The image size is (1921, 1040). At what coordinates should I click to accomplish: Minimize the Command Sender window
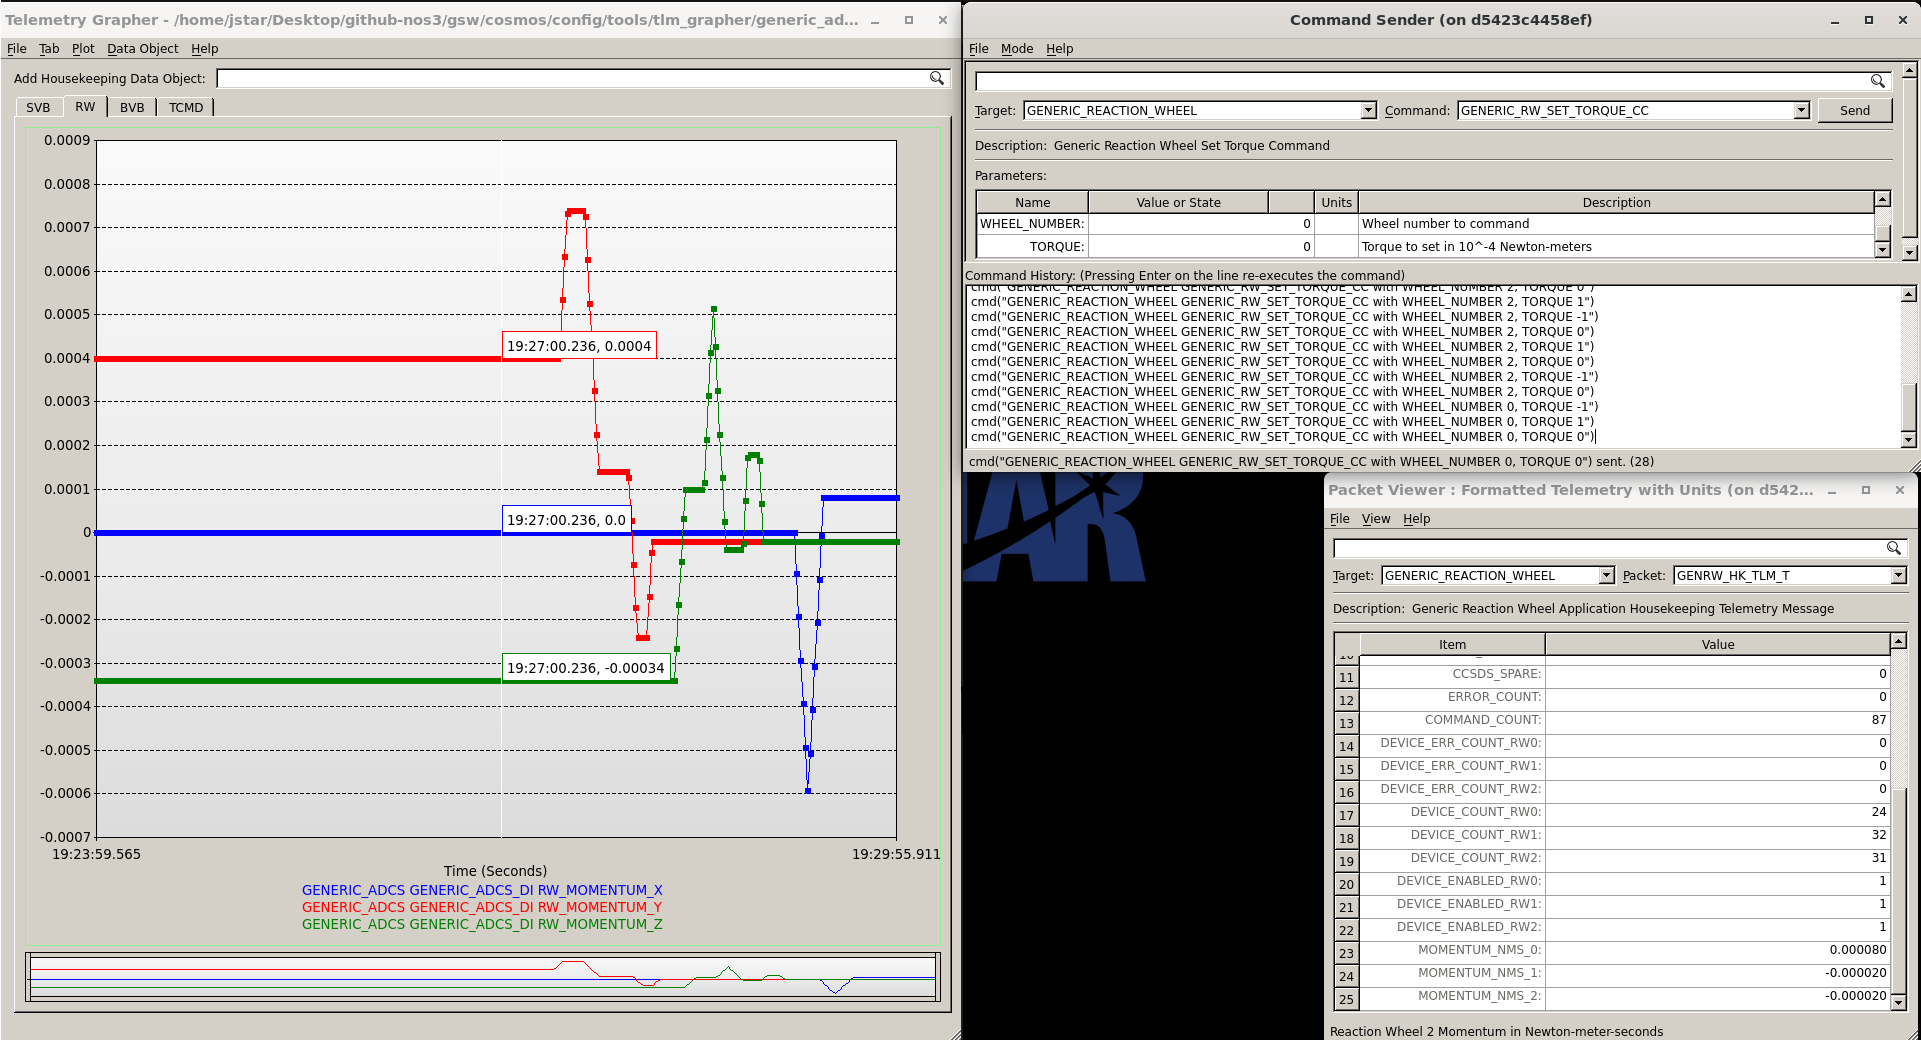(1834, 20)
